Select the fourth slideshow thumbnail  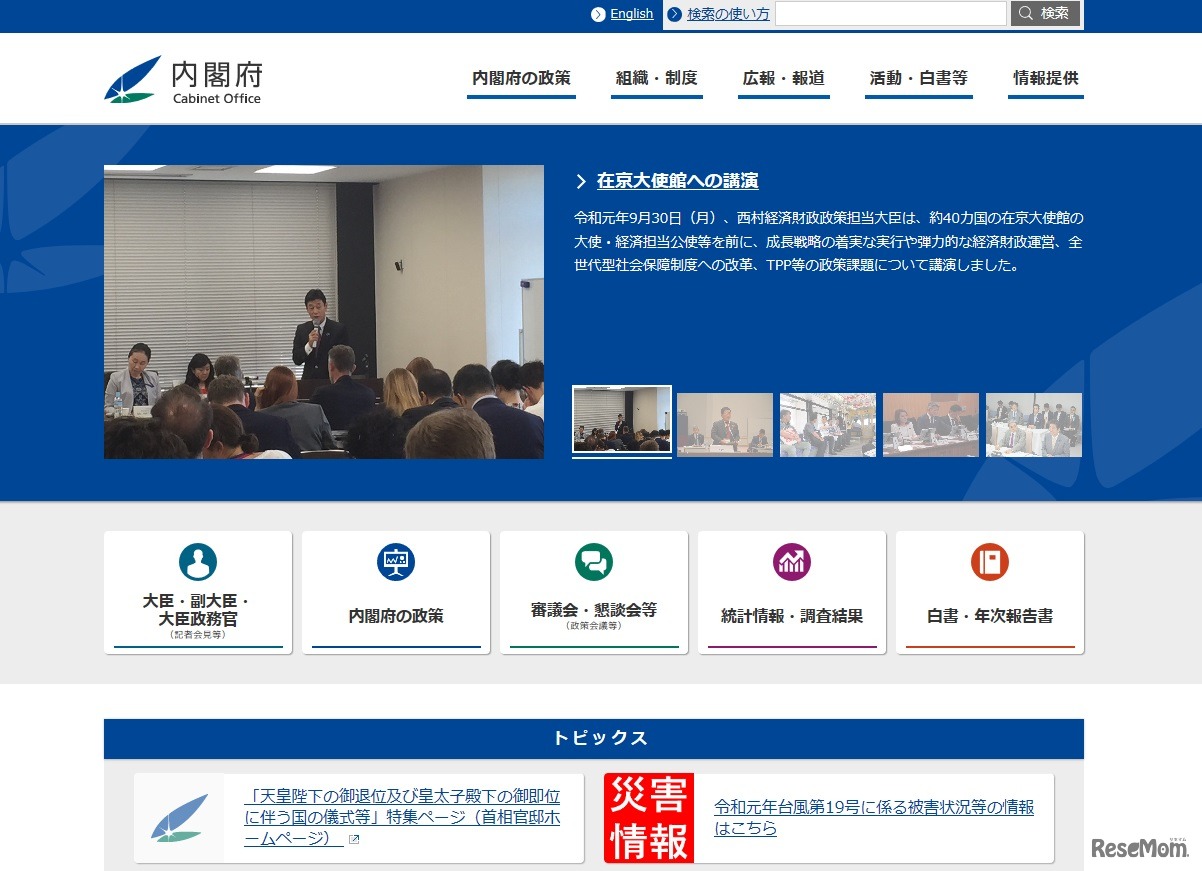(x=931, y=425)
